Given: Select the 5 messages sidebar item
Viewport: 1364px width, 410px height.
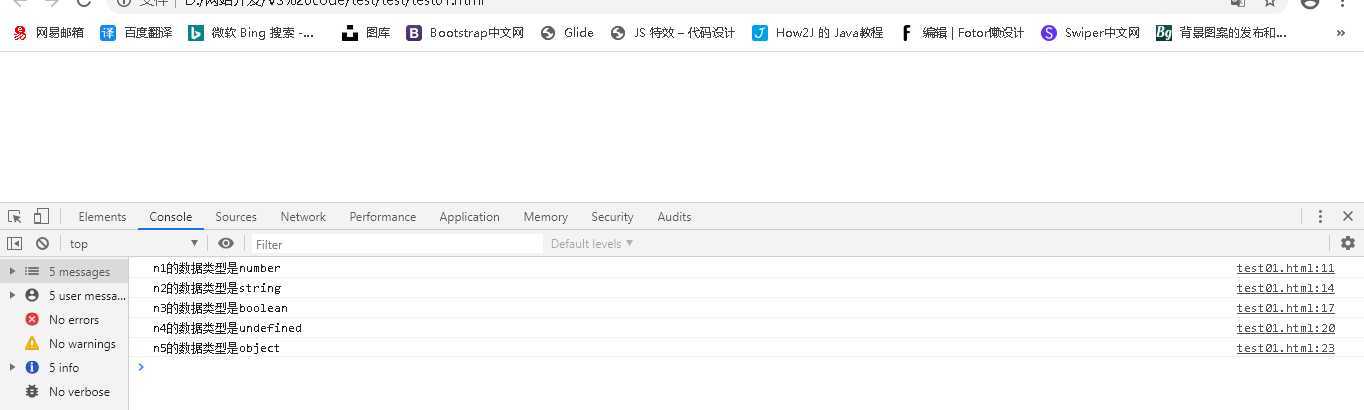Looking at the screenshot, I should [x=64, y=271].
